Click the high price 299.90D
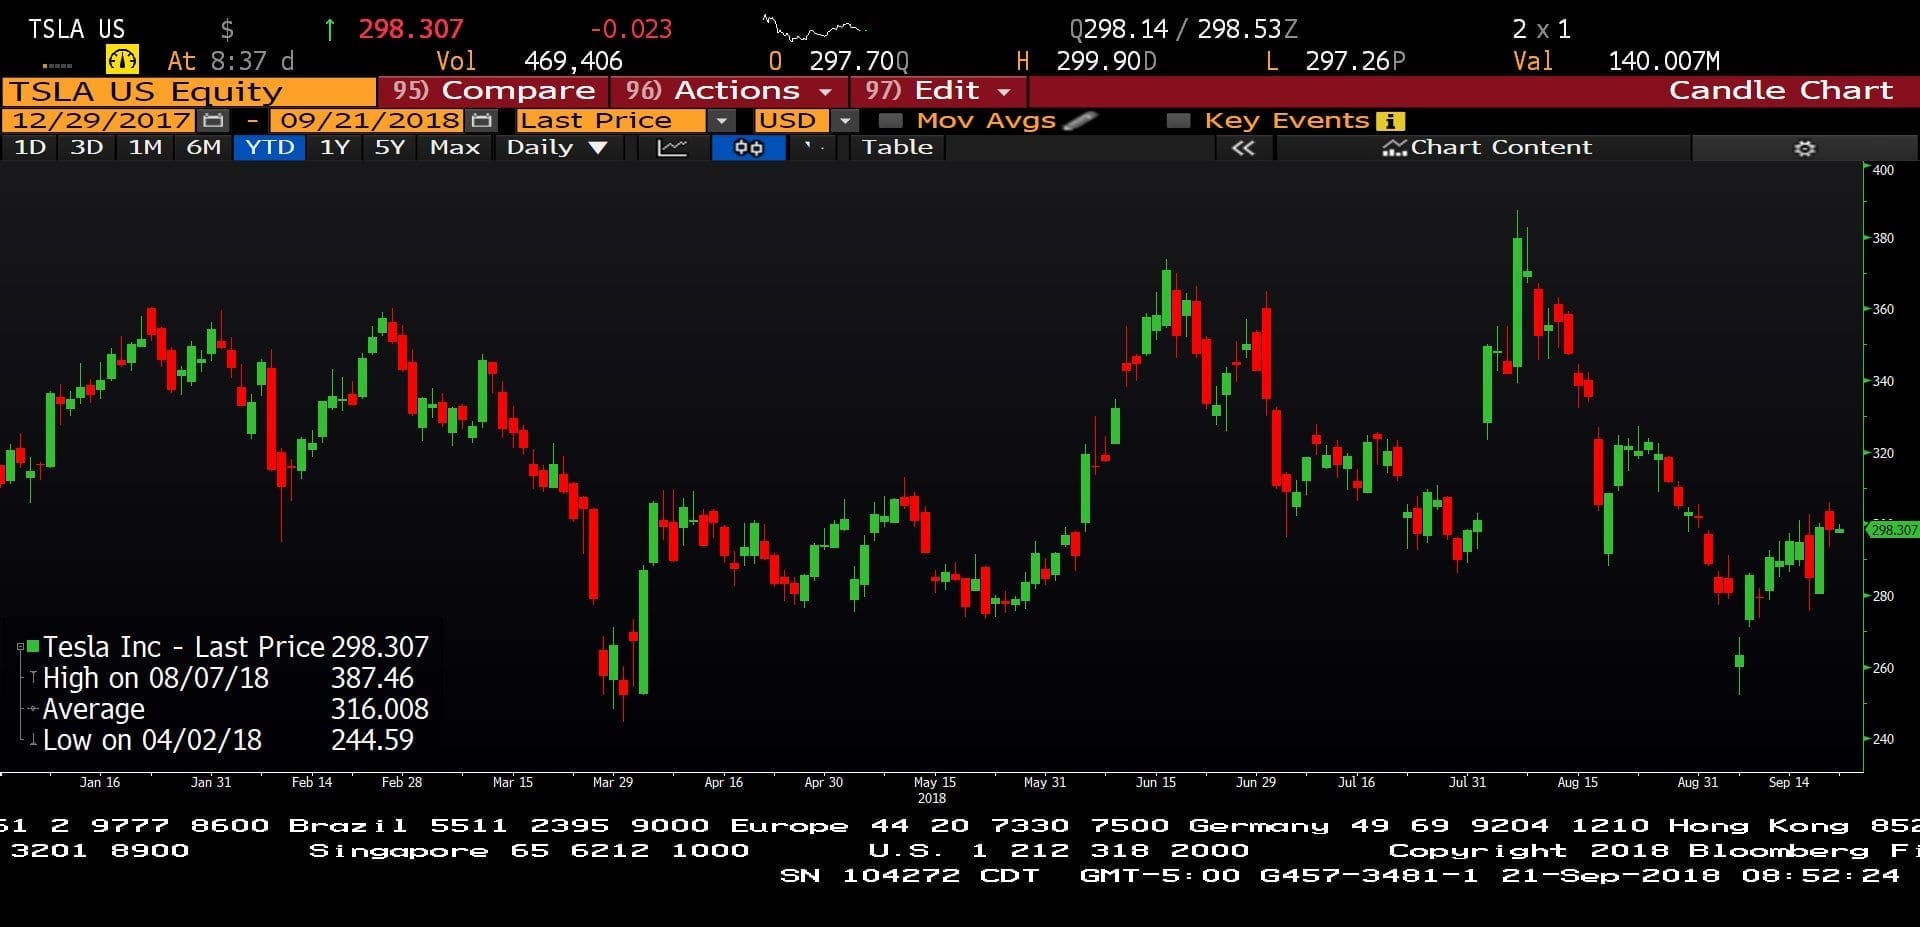The image size is (1920, 927). (1106, 61)
